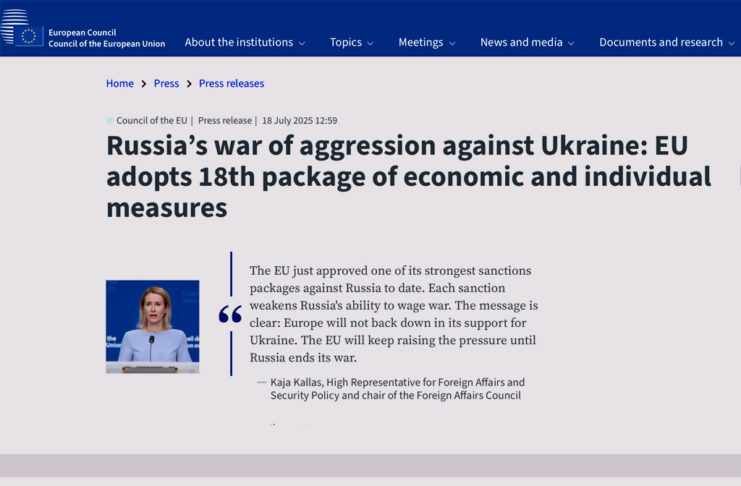Click 'European Council' site title text

(x=82, y=32)
